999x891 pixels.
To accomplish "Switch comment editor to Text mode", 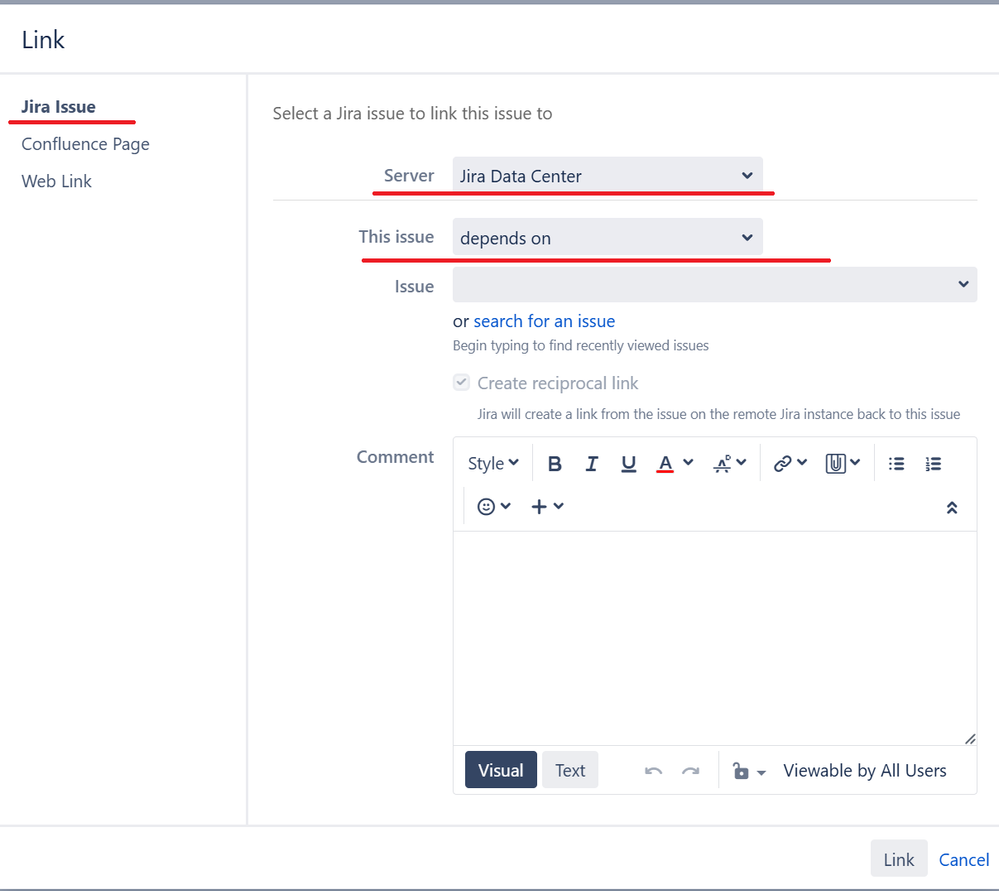I will [x=570, y=770].
